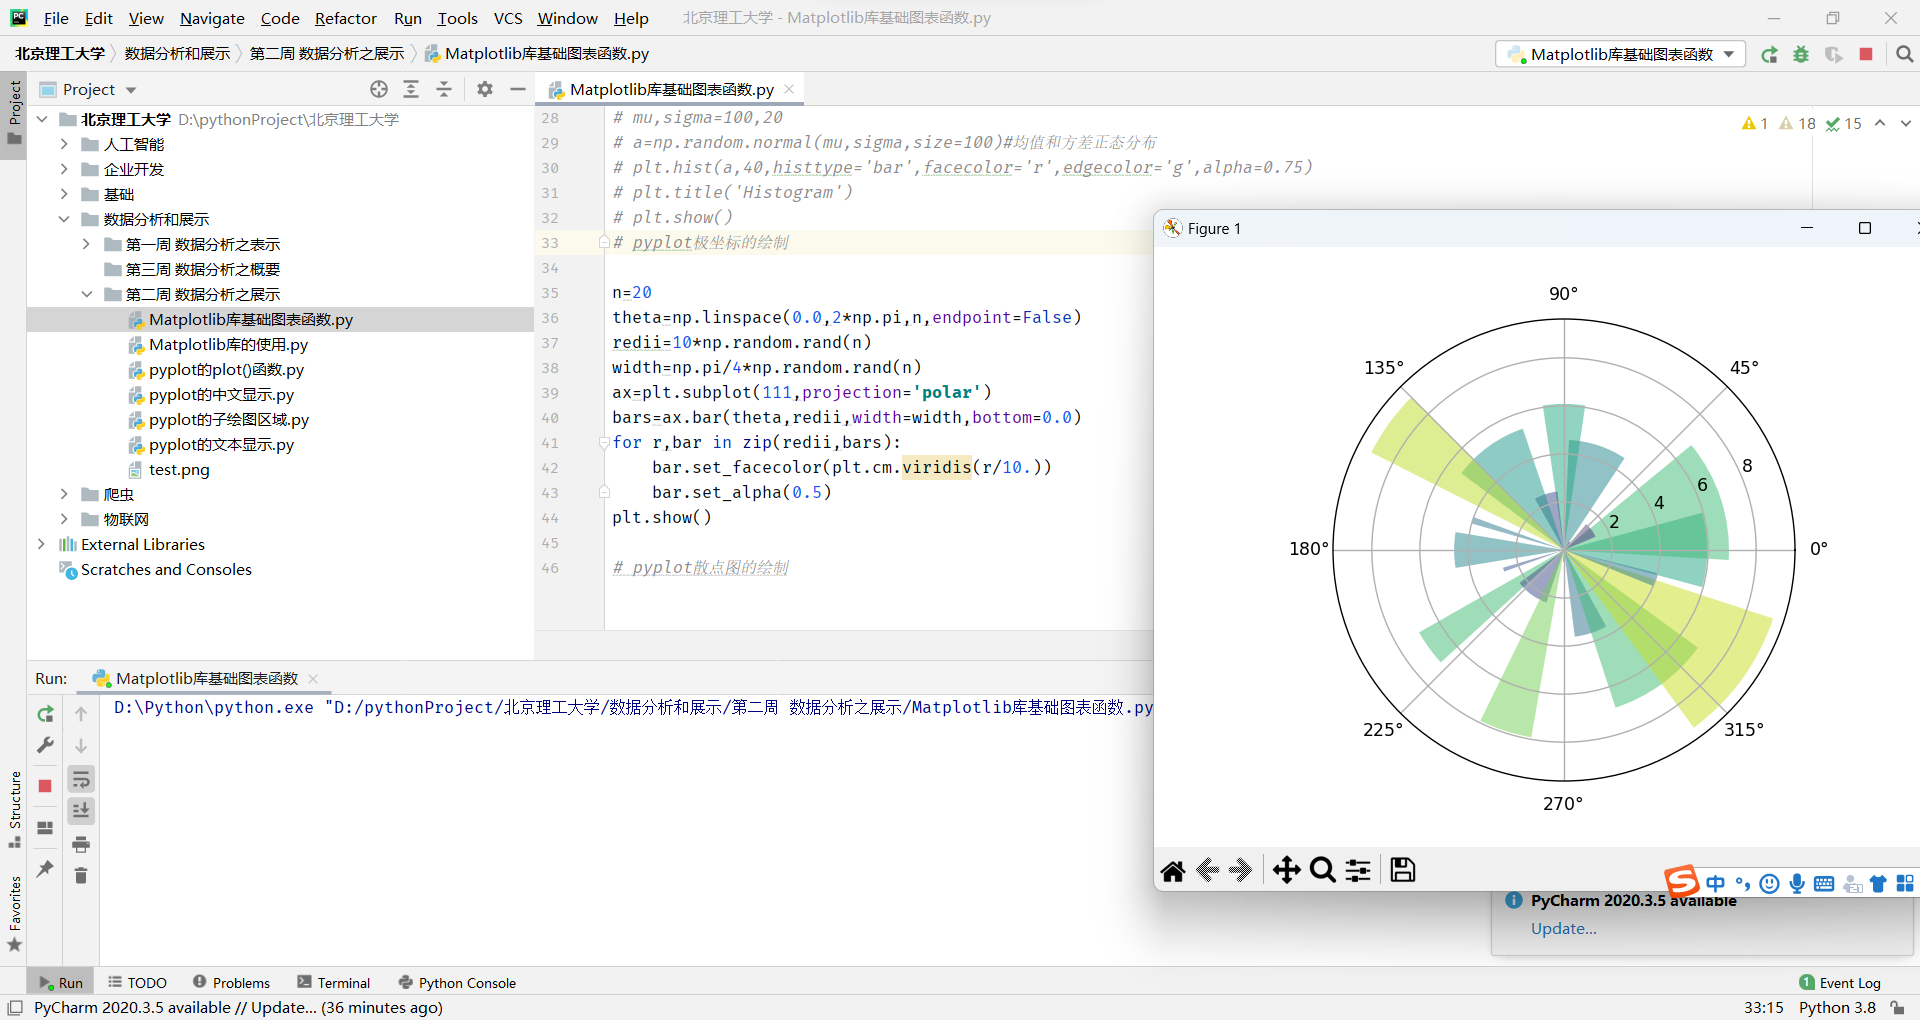Open the VCS menu

click(x=508, y=18)
